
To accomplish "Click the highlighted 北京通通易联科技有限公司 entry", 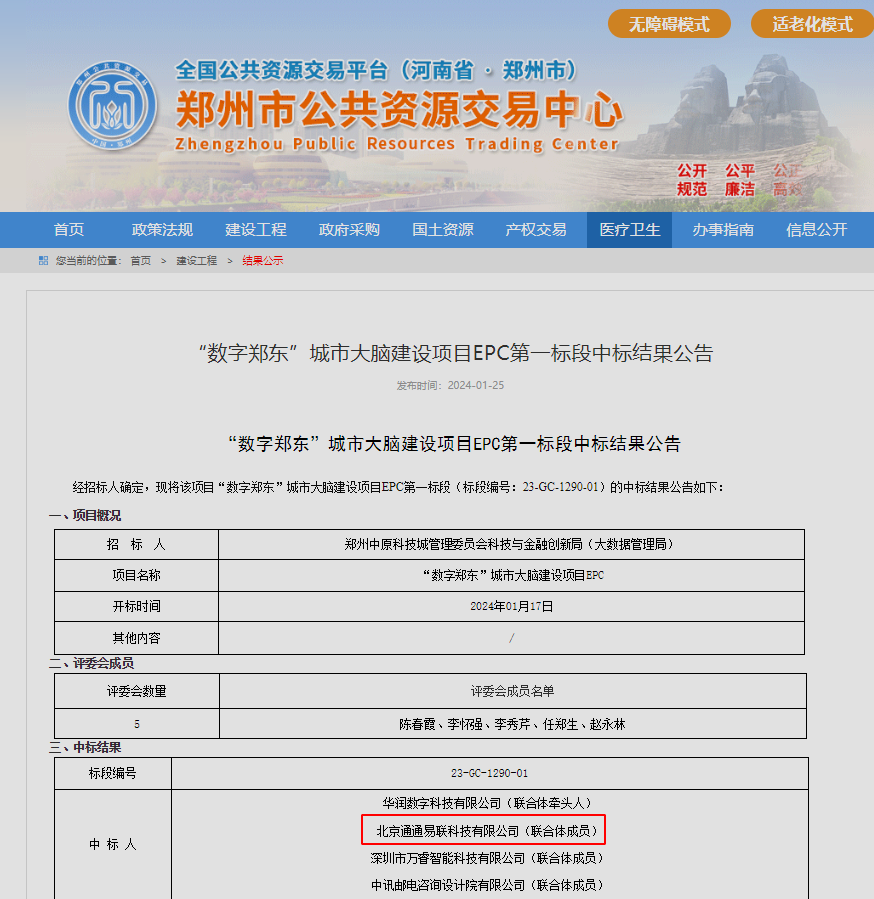I will coord(485,831).
